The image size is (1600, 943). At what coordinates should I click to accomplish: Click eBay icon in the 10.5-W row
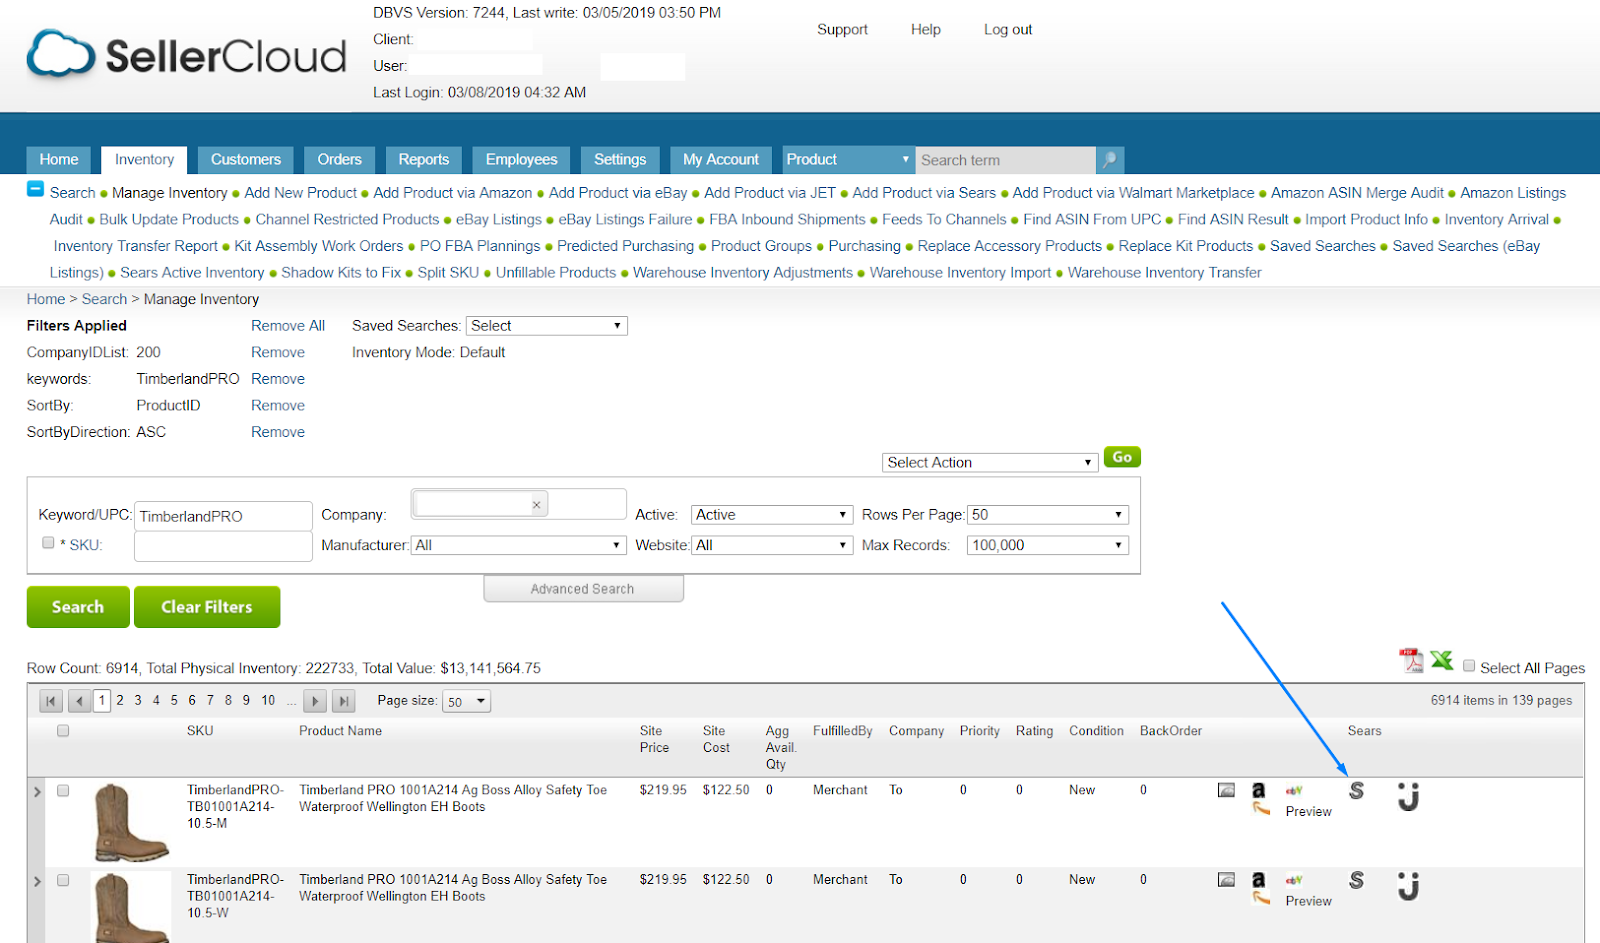coord(1294,880)
